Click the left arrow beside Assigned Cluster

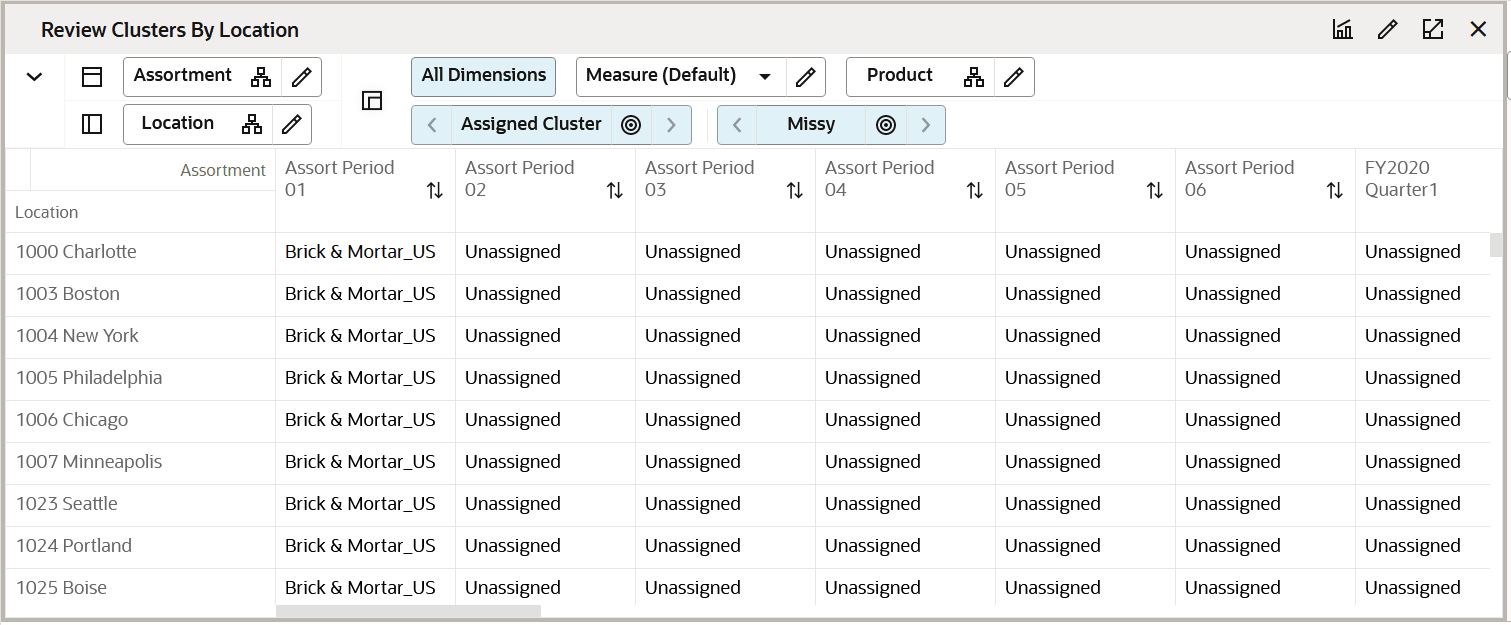click(x=431, y=124)
